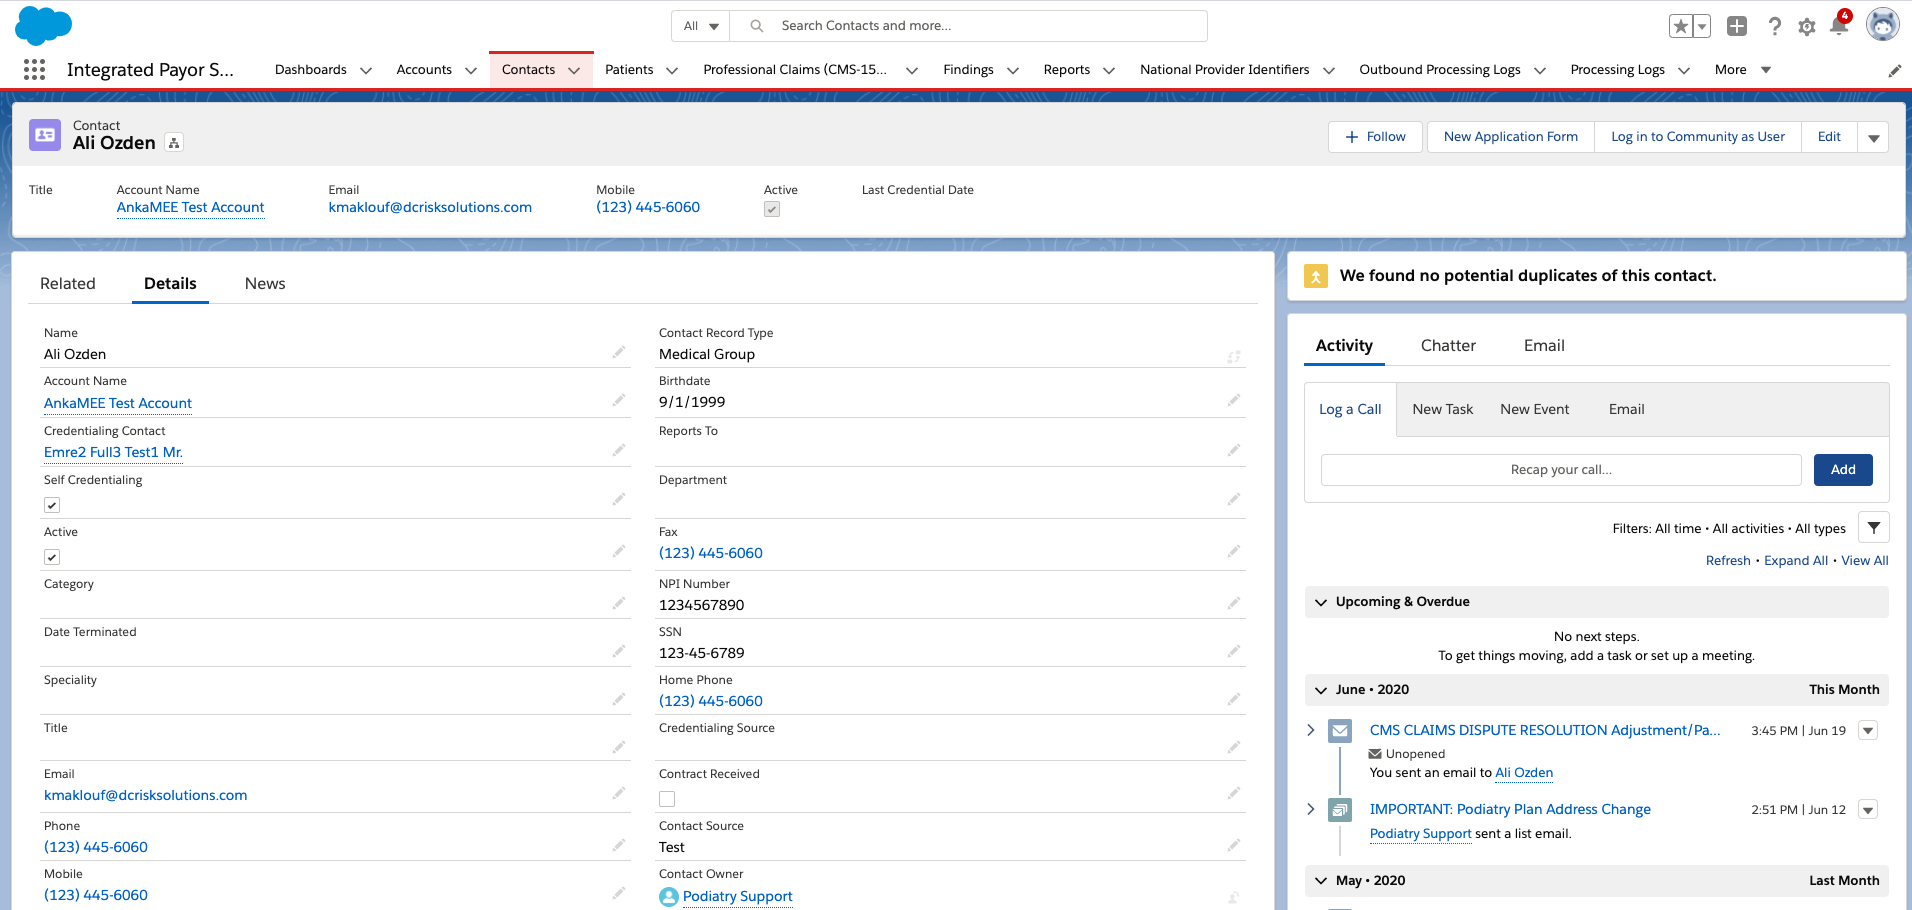1912x910 pixels.
Task: Edit NPI Number using its pencil icon
Action: (1234, 603)
